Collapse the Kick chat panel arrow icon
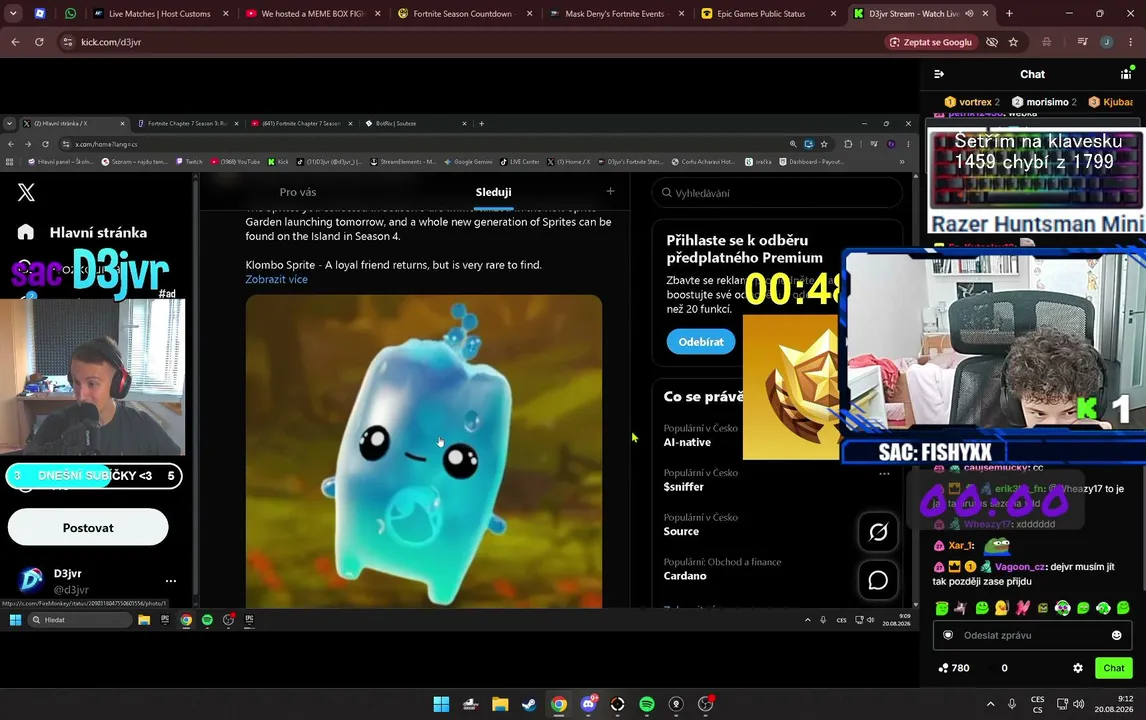Viewport: 1146px width, 720px height. 939,74
